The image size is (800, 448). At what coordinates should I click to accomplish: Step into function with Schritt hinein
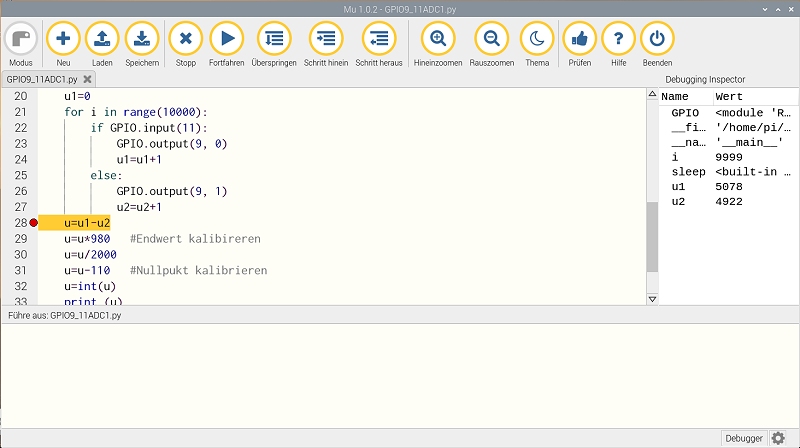(325, 40)
